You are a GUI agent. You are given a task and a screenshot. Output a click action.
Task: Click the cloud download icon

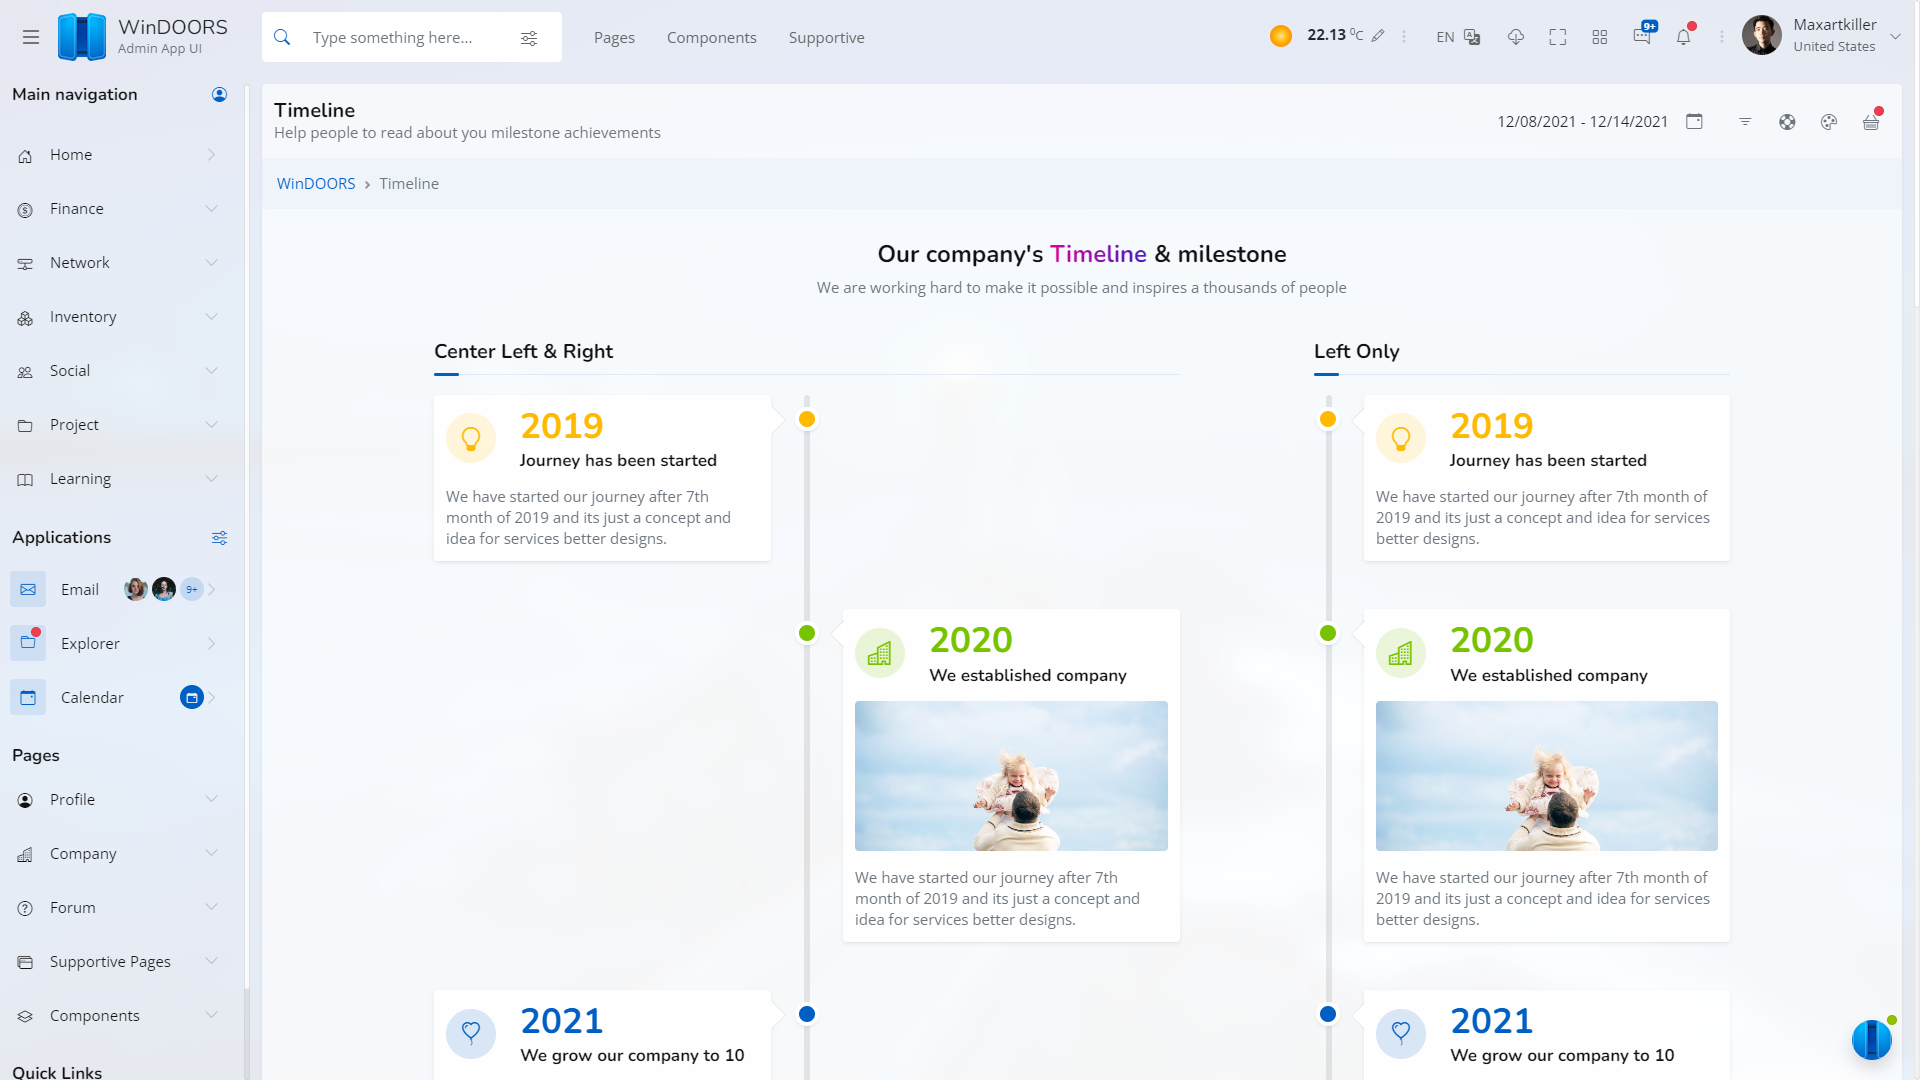(x=1516, y=37)
